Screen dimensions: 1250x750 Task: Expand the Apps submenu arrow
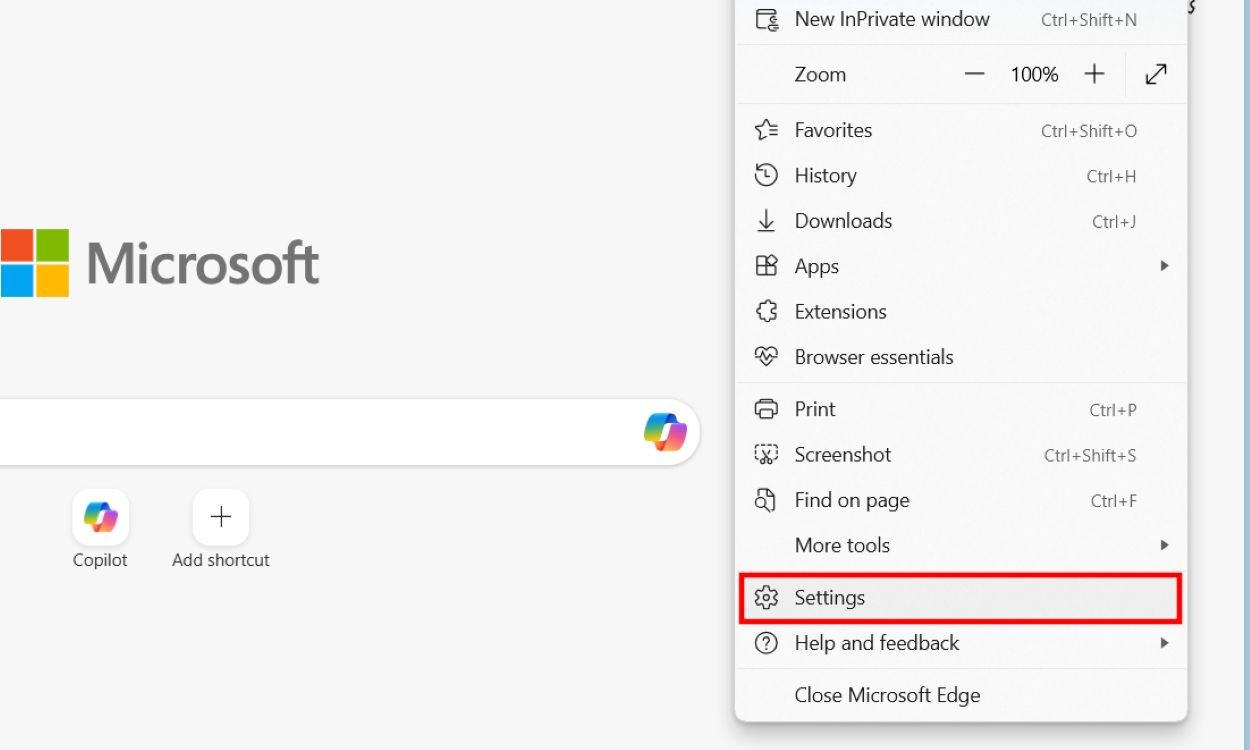coord(1164,266)
